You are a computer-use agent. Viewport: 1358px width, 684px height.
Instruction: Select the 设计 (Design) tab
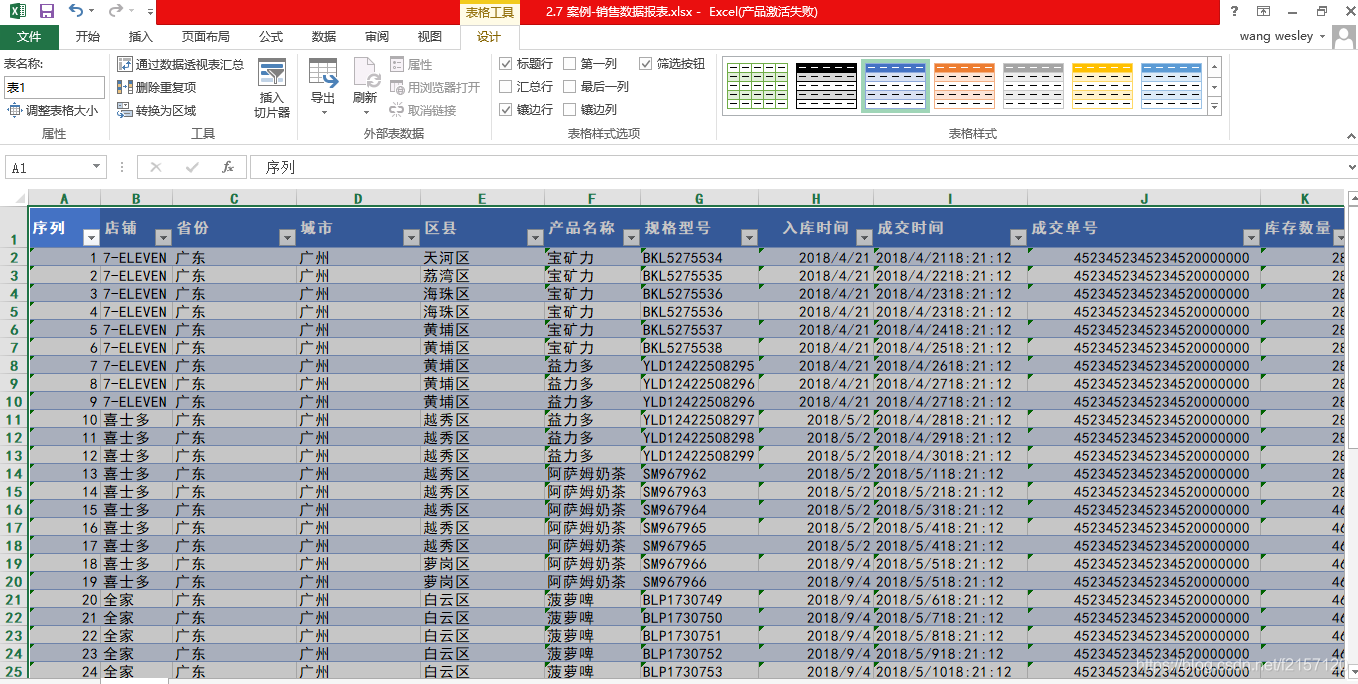coord(489,37)
